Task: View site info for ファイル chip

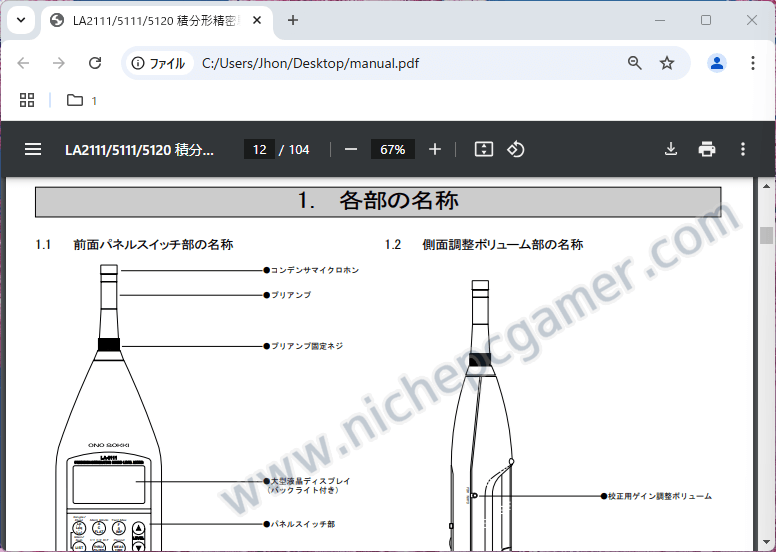Action: click(x=159, y=63)
